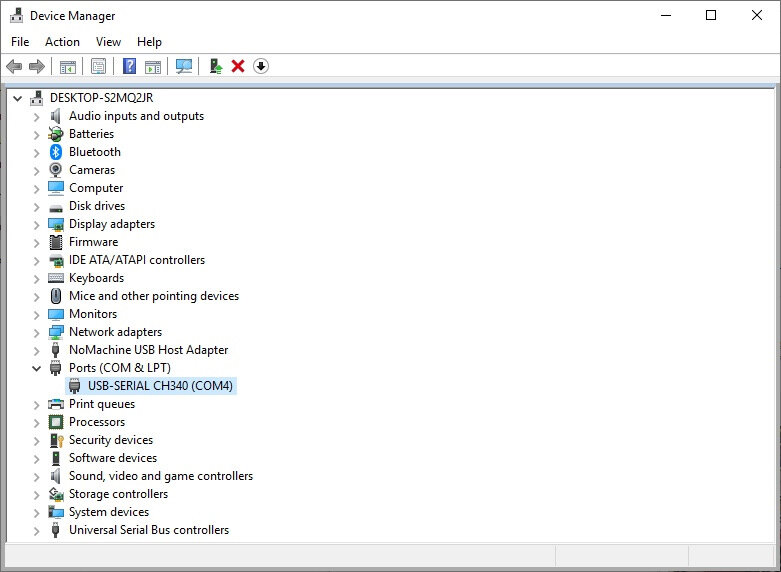781x572 pixels.
Task: Select the Computer label
Action: click(x=96, y=188)
